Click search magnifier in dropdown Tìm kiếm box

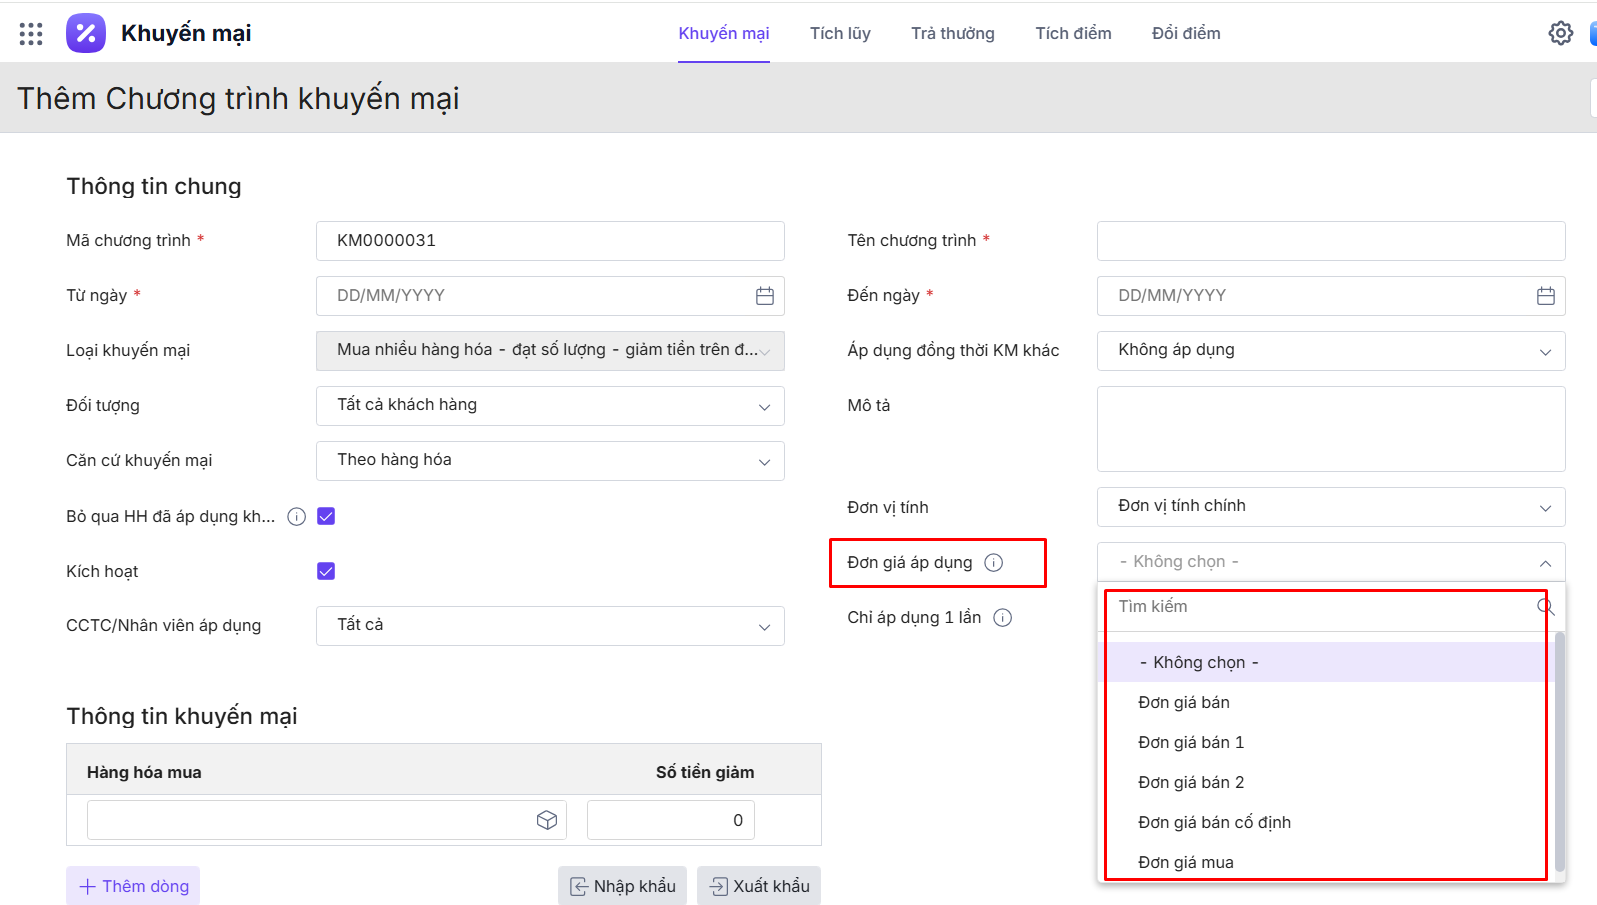pyautogui.click(x=1545, y=607)
